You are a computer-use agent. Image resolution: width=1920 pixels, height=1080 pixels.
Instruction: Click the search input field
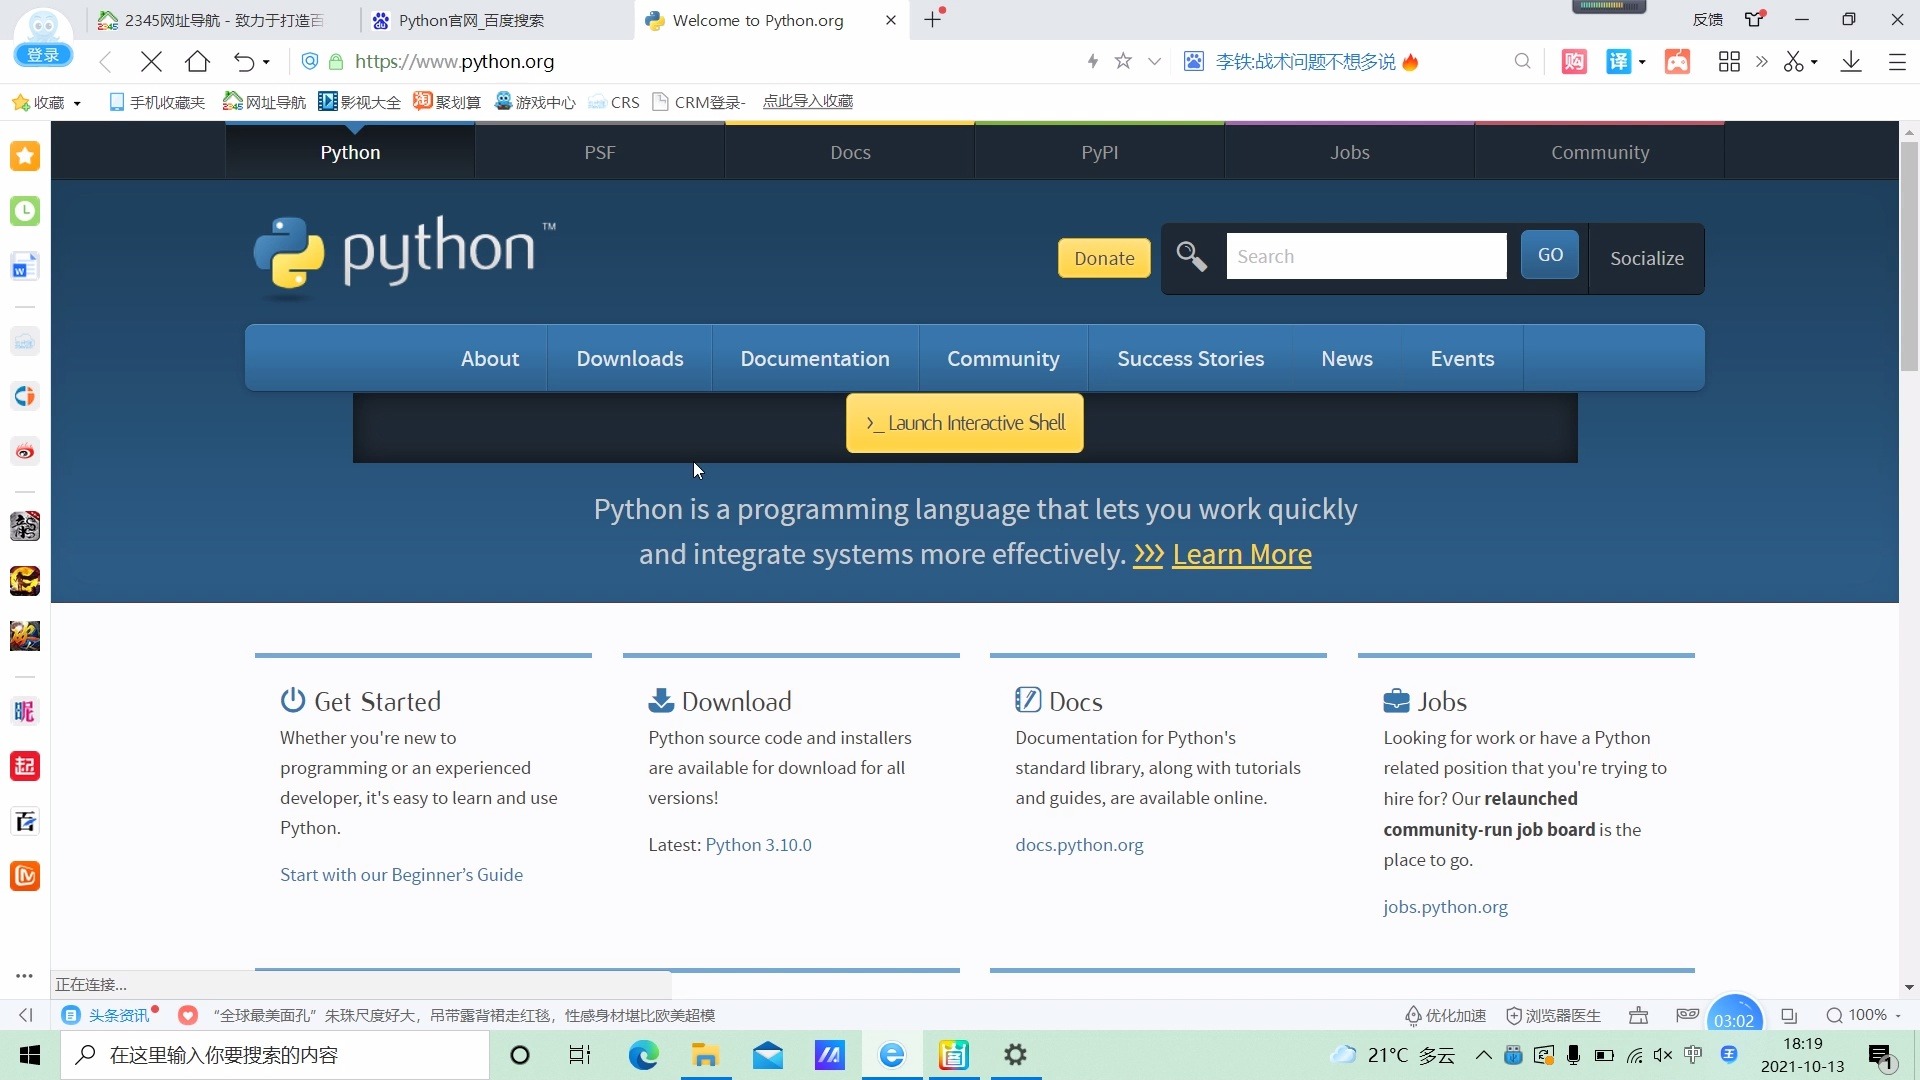[x=1365, y=255]
